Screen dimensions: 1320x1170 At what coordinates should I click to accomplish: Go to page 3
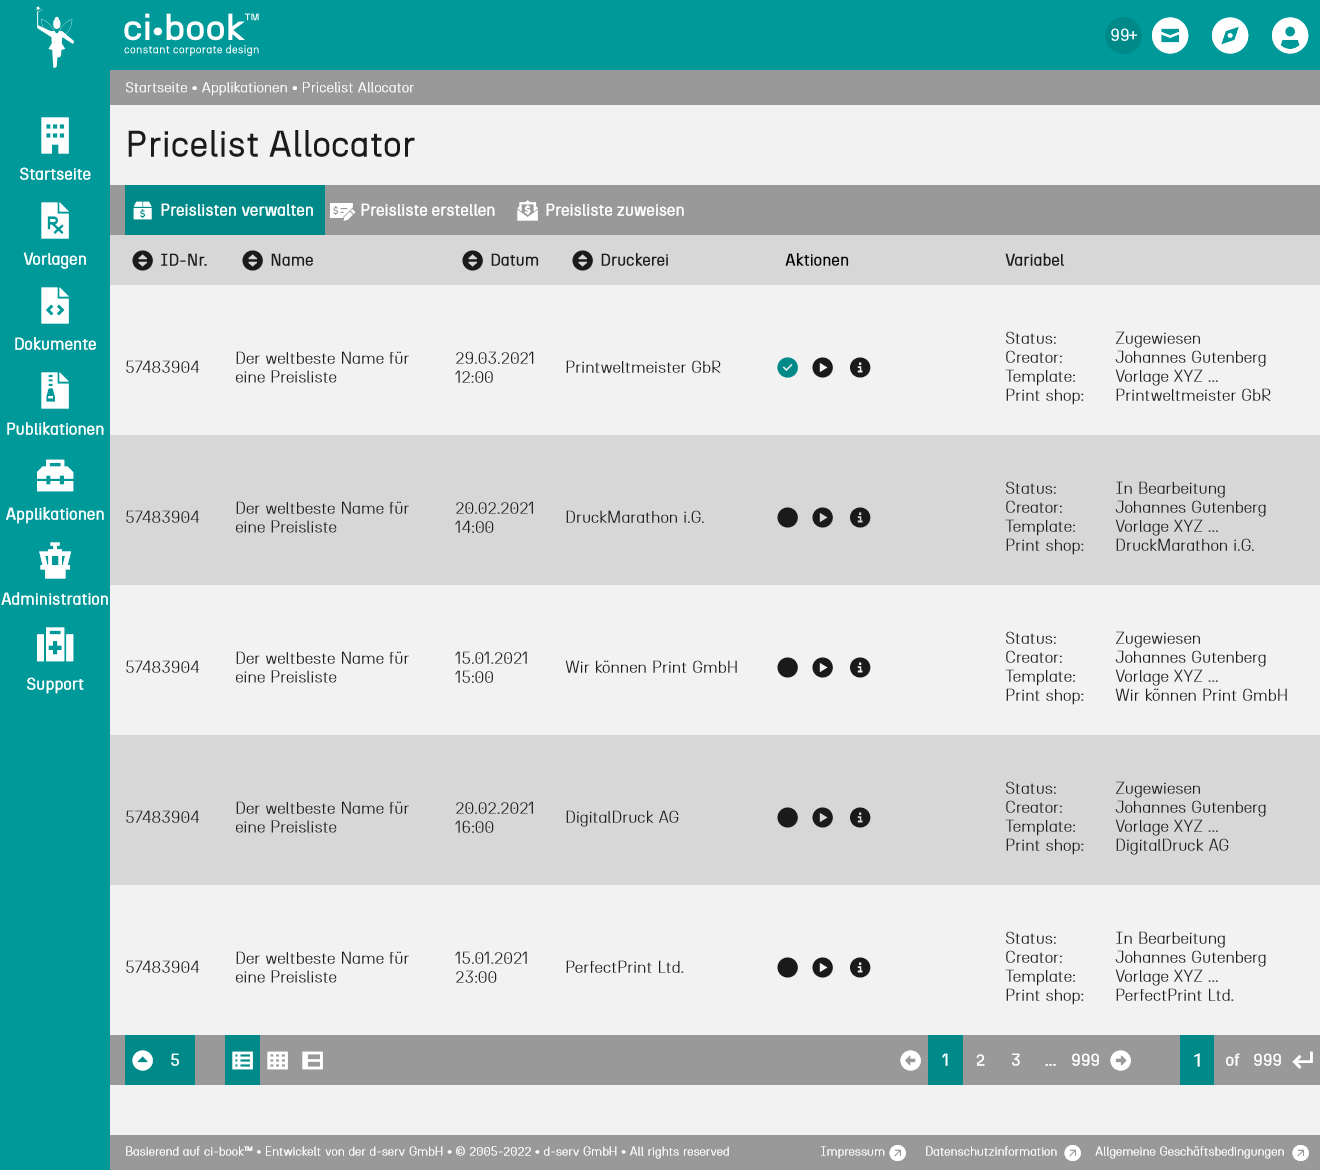click(x=1015, y=1060)
